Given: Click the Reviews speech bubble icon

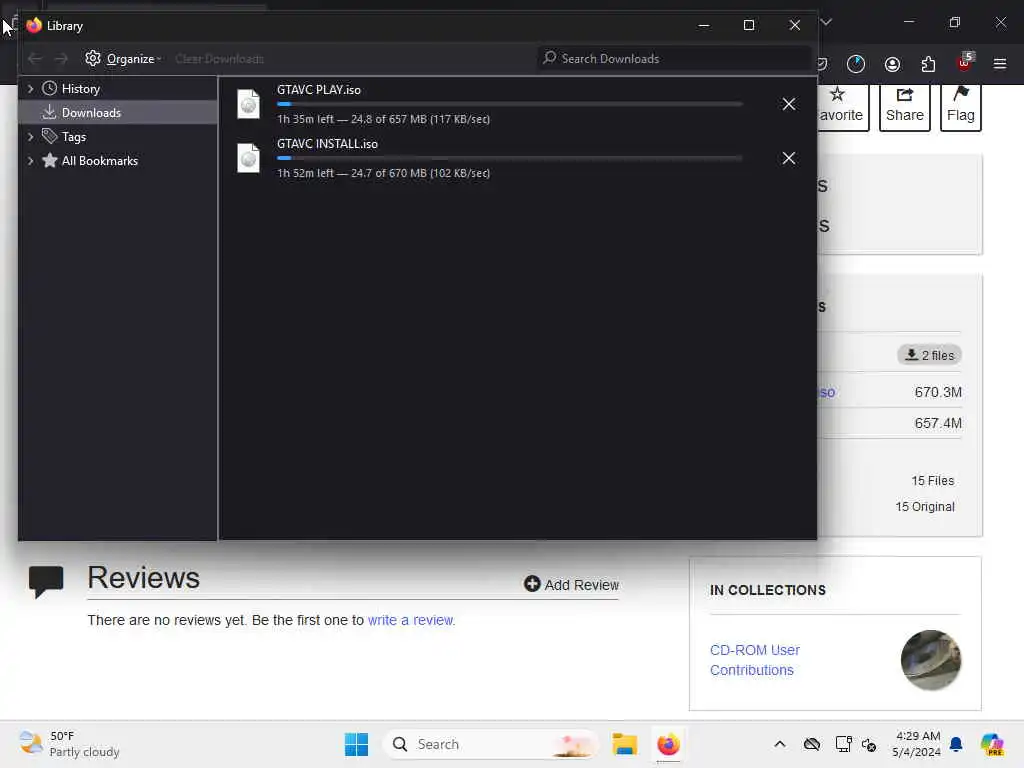Looking at the screenshot, I should pyautogui.click(x=46, y=581).
